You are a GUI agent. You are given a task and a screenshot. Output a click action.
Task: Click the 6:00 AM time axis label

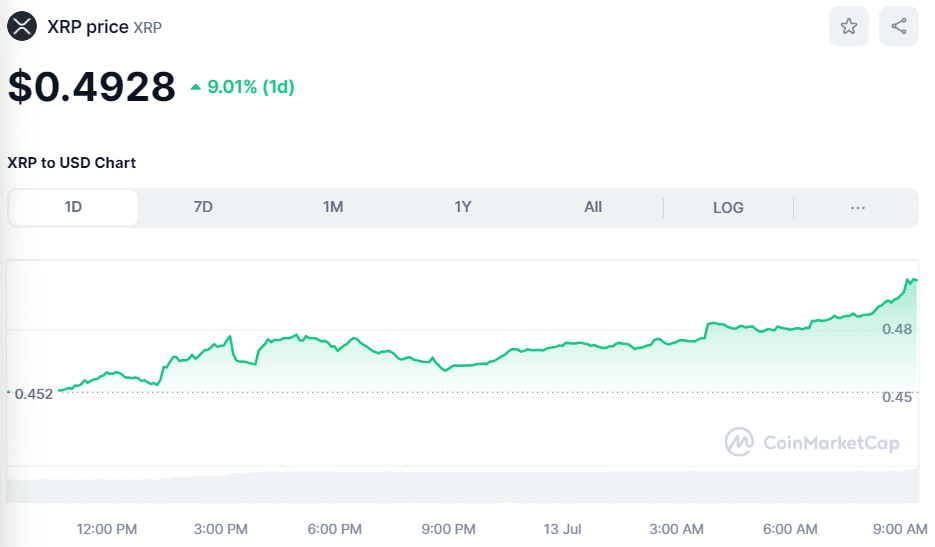[x=790, y=529]
